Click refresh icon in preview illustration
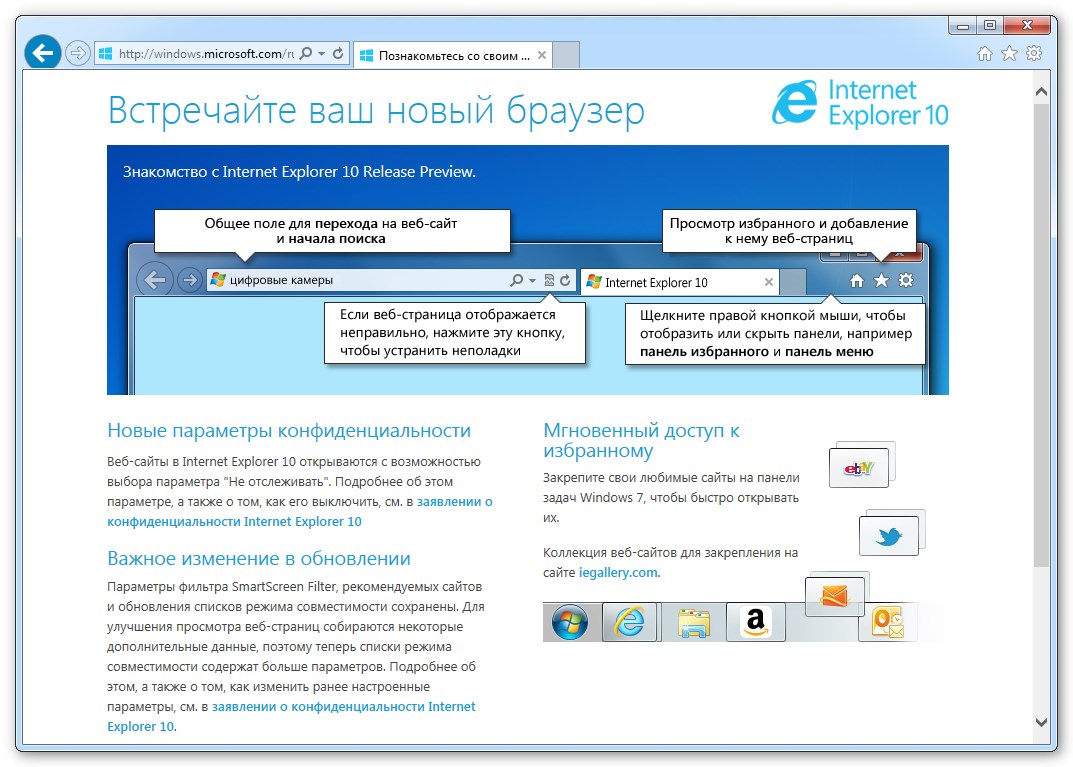The height and width of the screenshot is (767, 1073). coord(565,280)
